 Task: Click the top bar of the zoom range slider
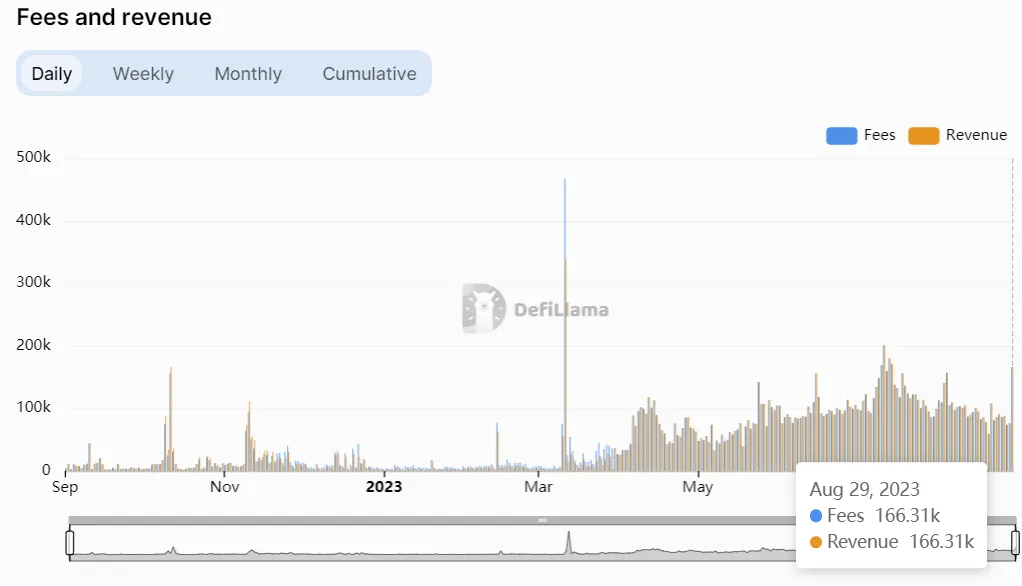pos(542,520)
